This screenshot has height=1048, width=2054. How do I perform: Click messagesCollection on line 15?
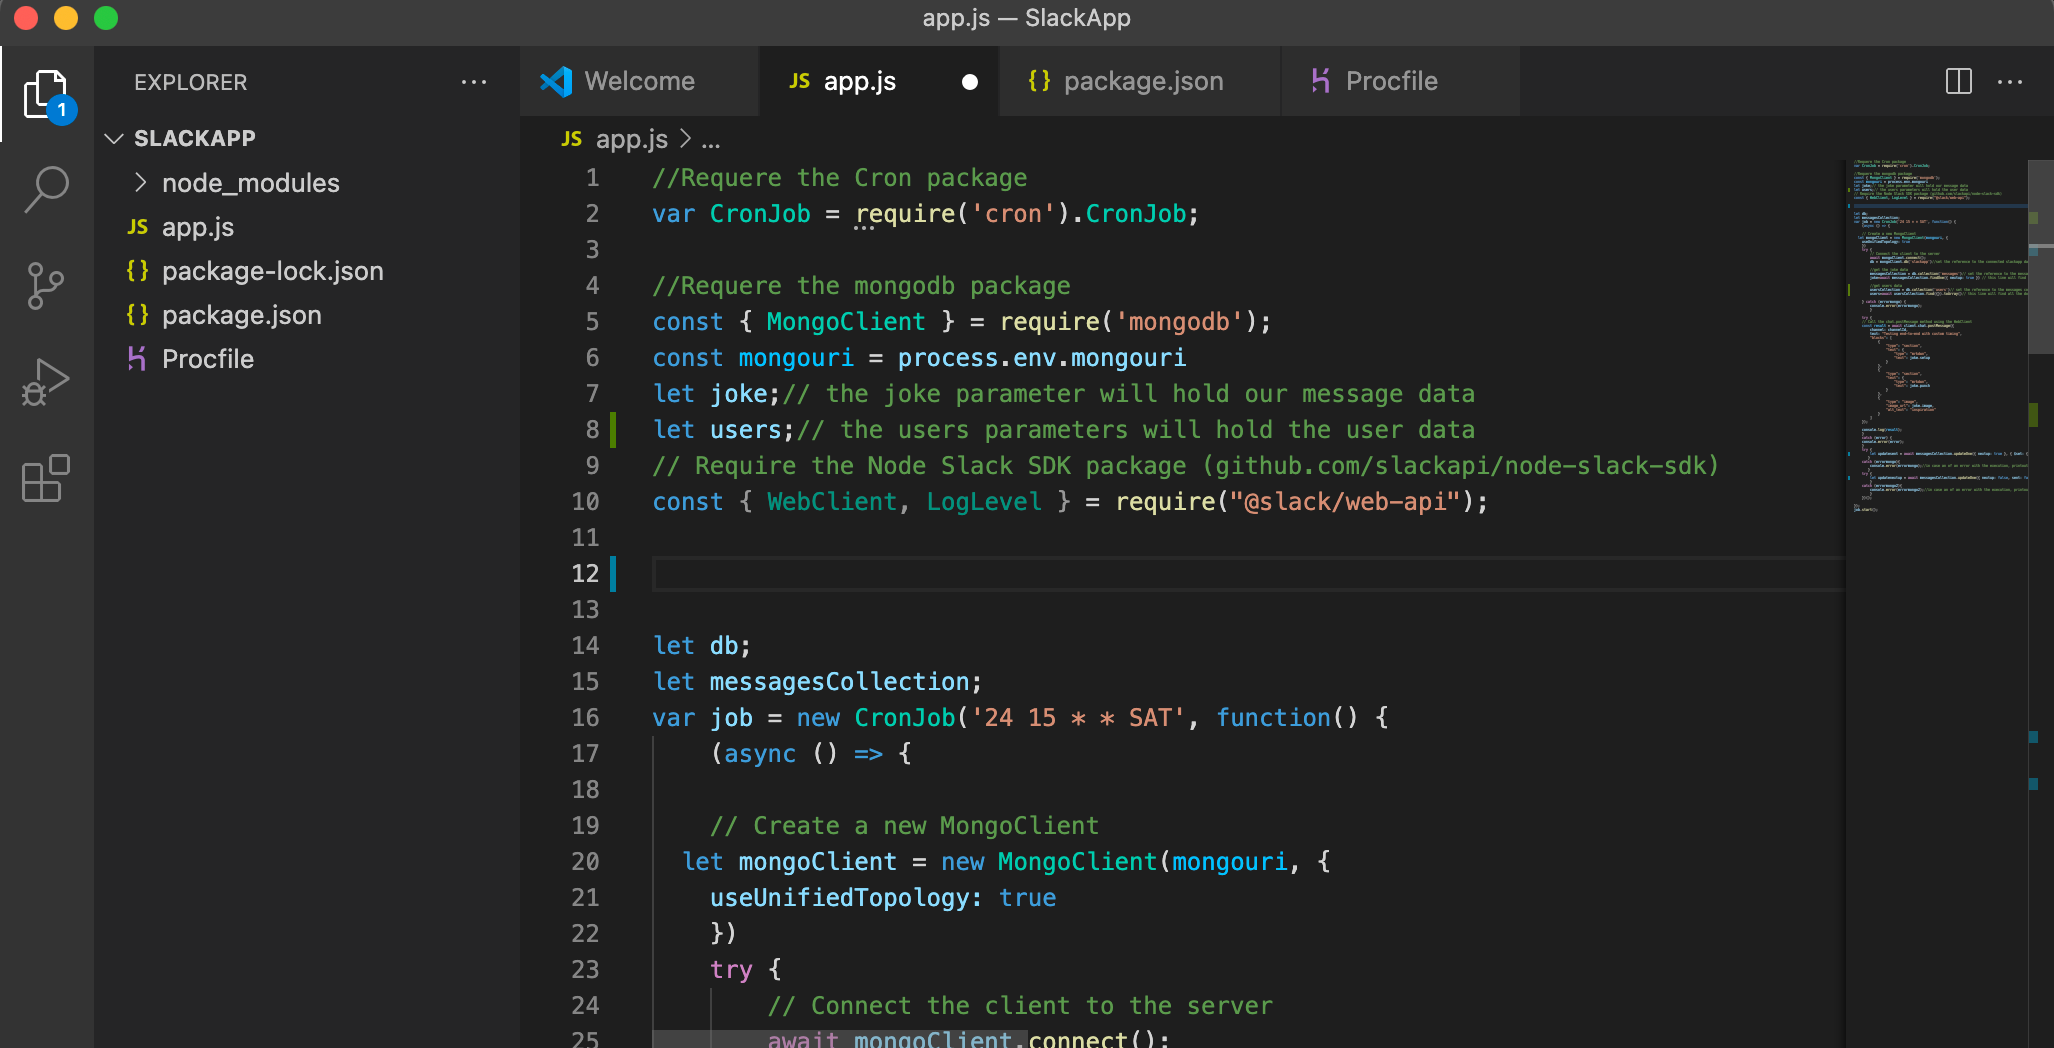[x=839, y=682]
